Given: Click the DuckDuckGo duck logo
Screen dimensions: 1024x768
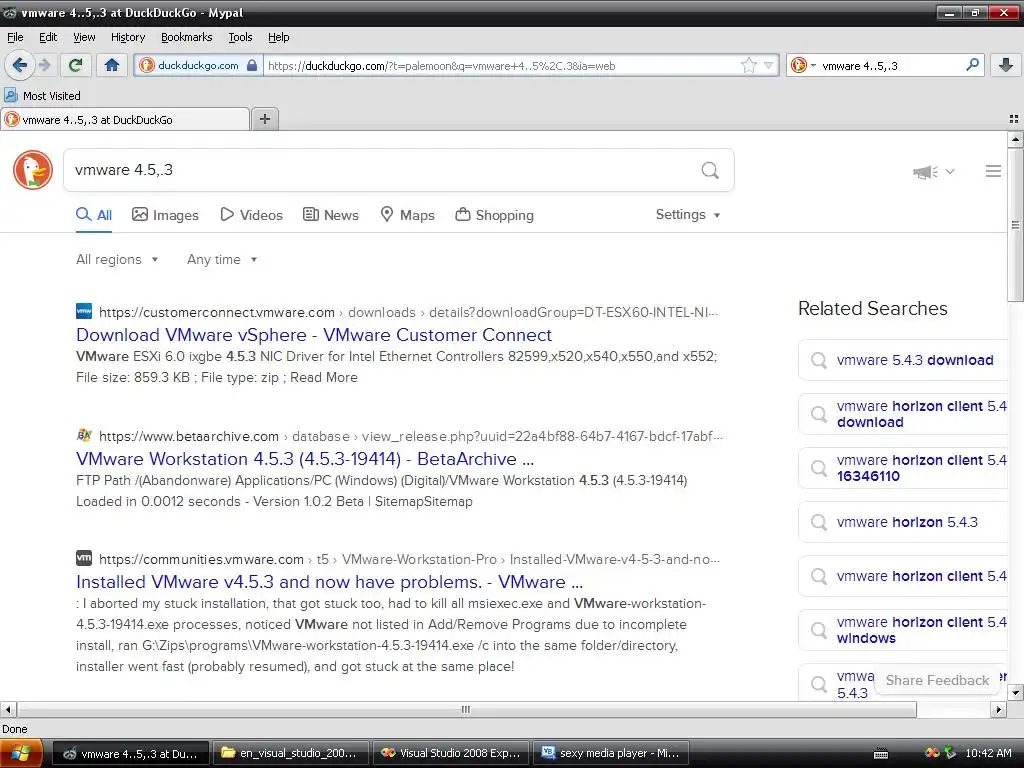Looking at the screenshot, I should pos(33,170).
